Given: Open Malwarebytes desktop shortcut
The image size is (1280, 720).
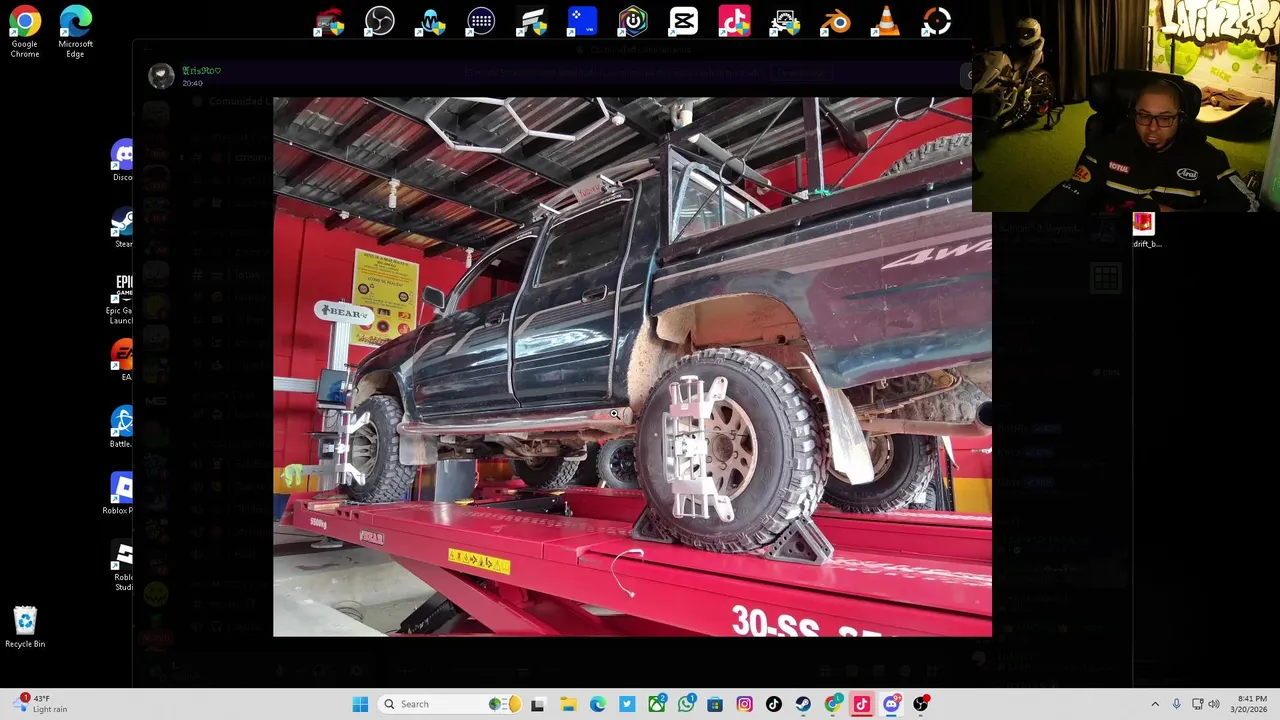Looking at the screenshot, I should (x=430, y=21).
